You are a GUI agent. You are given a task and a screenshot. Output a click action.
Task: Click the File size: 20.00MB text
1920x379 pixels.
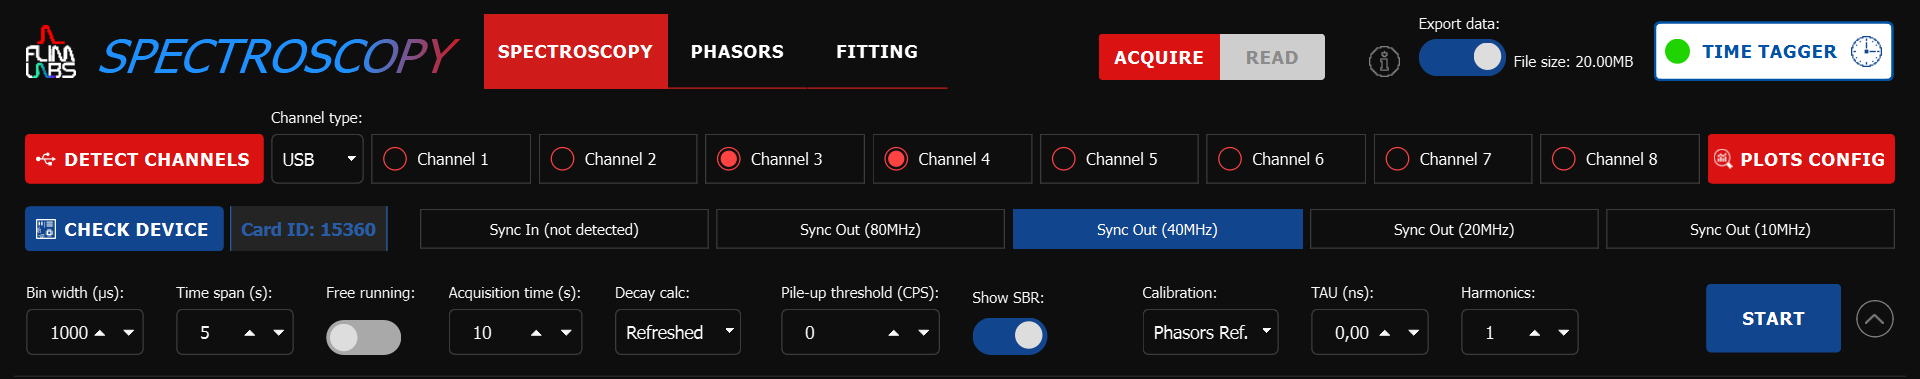tap(1573, 62)
